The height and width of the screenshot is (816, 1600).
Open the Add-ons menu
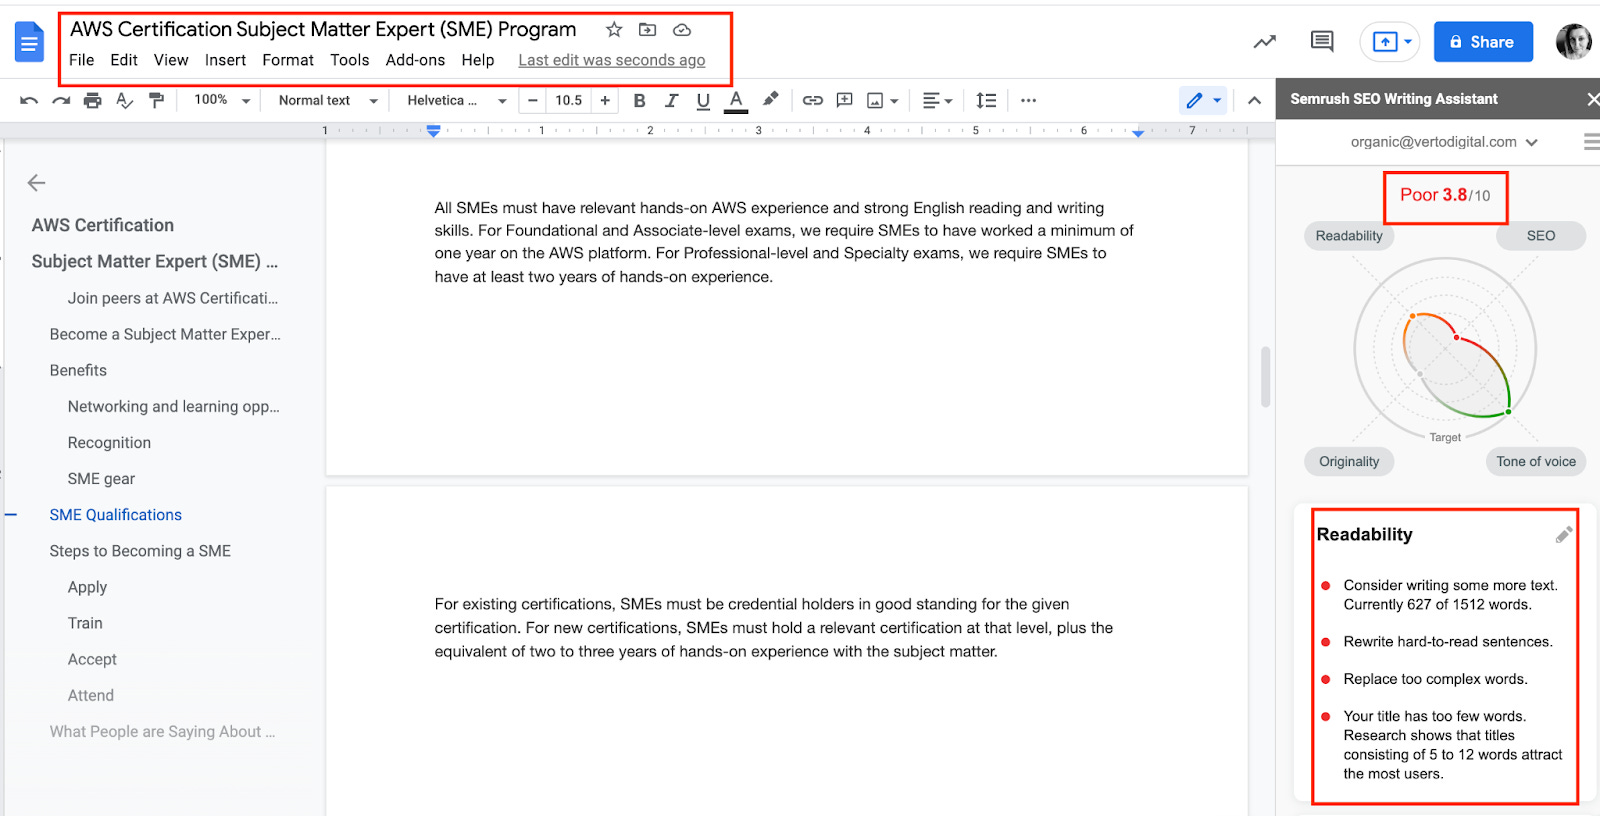point(415,60)
